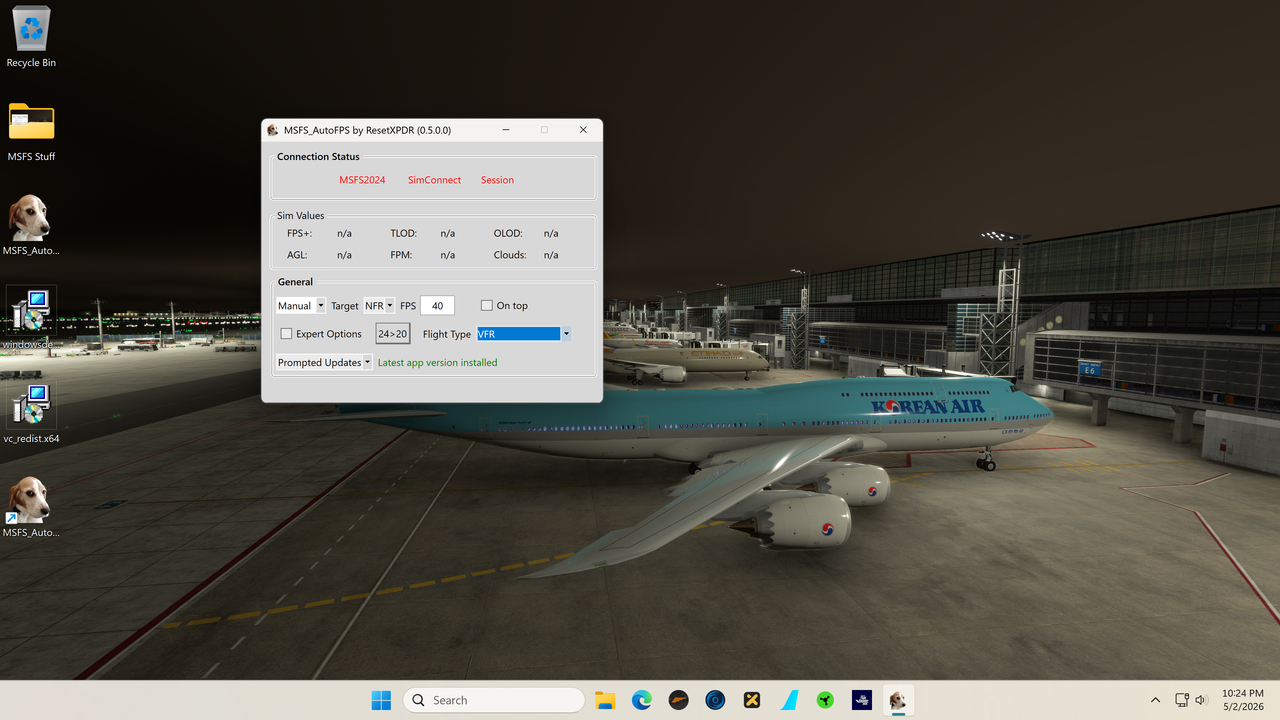Click the red SimConnect connection status
The width and height of the screenshot is (1280, 720).
[434, 180]
